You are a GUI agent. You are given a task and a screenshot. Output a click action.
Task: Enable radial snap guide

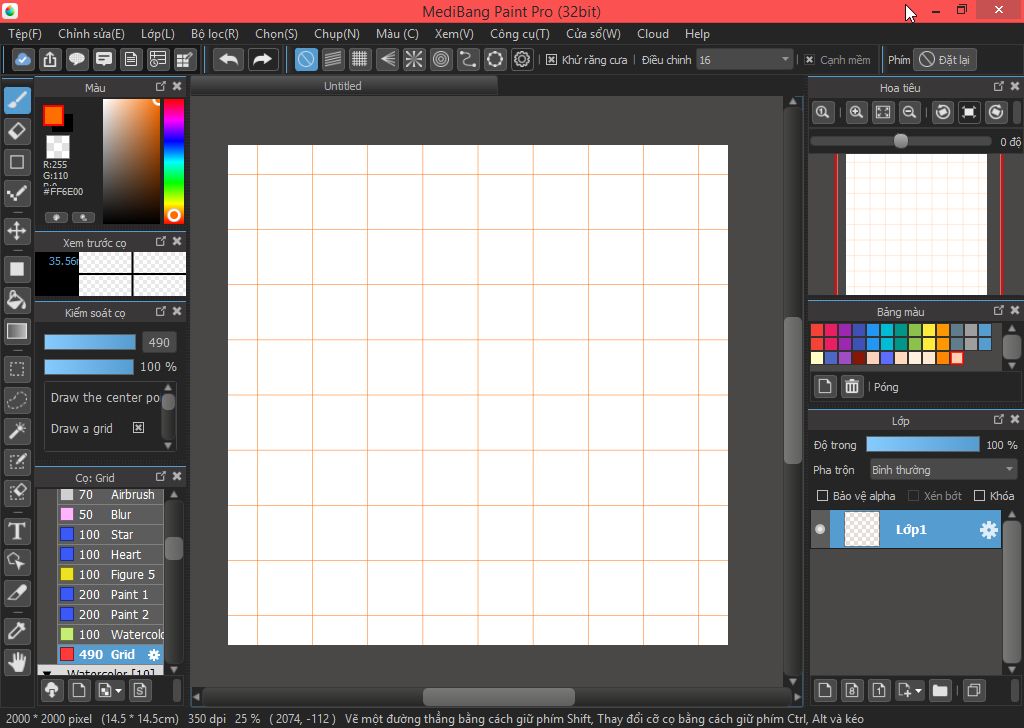414,59
